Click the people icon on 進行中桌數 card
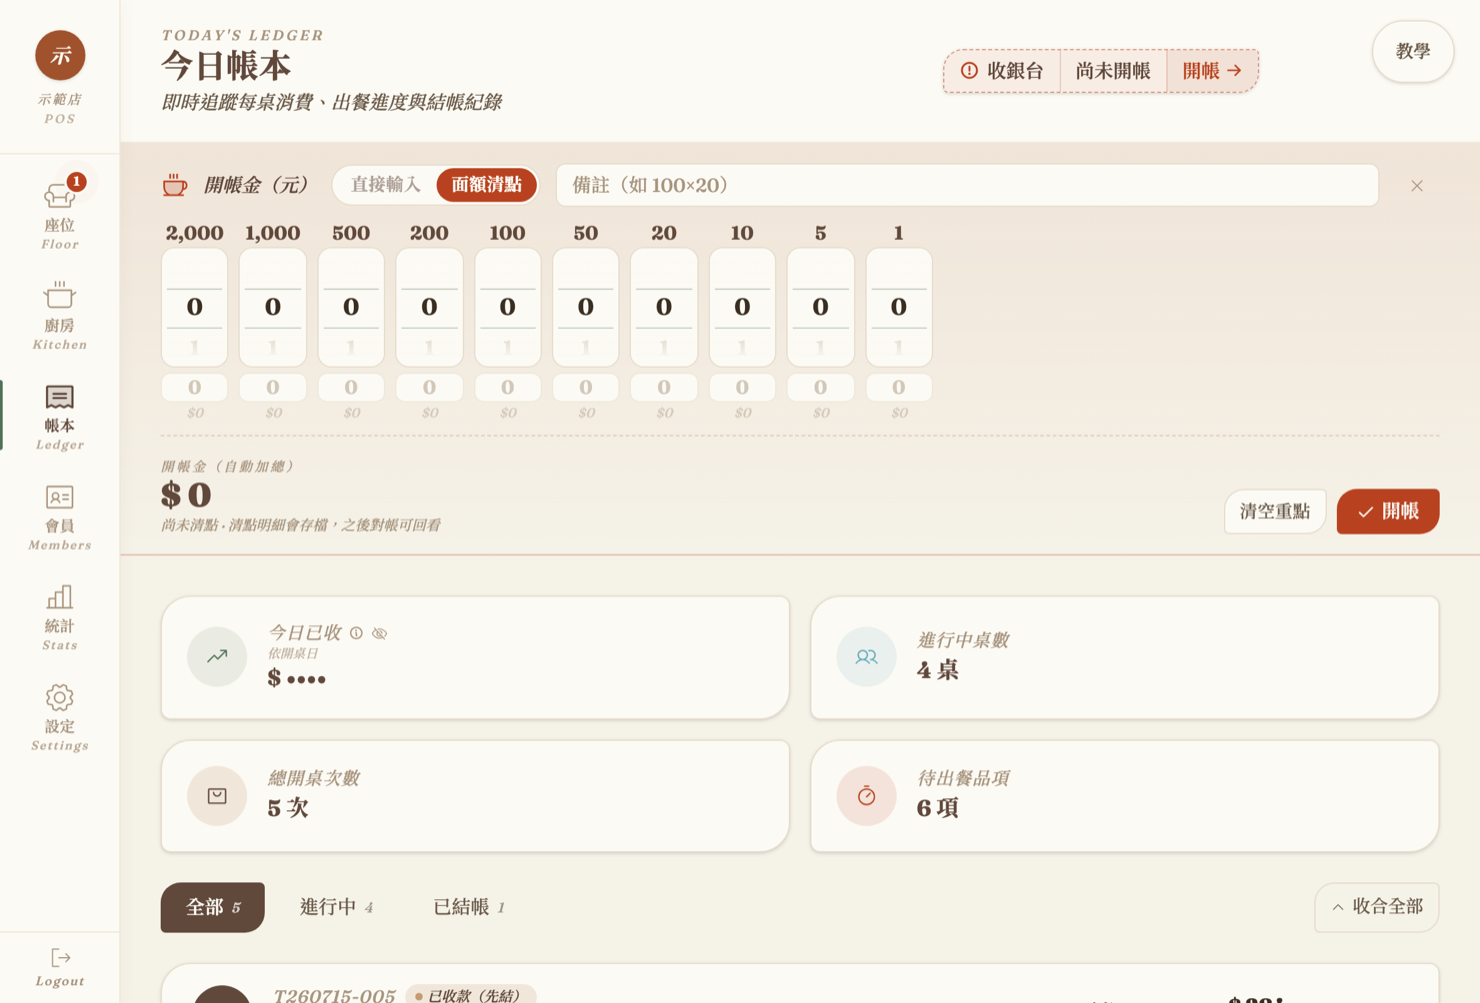The height and width of the screenshot is (1003, 1480). [x=866, y=657]
